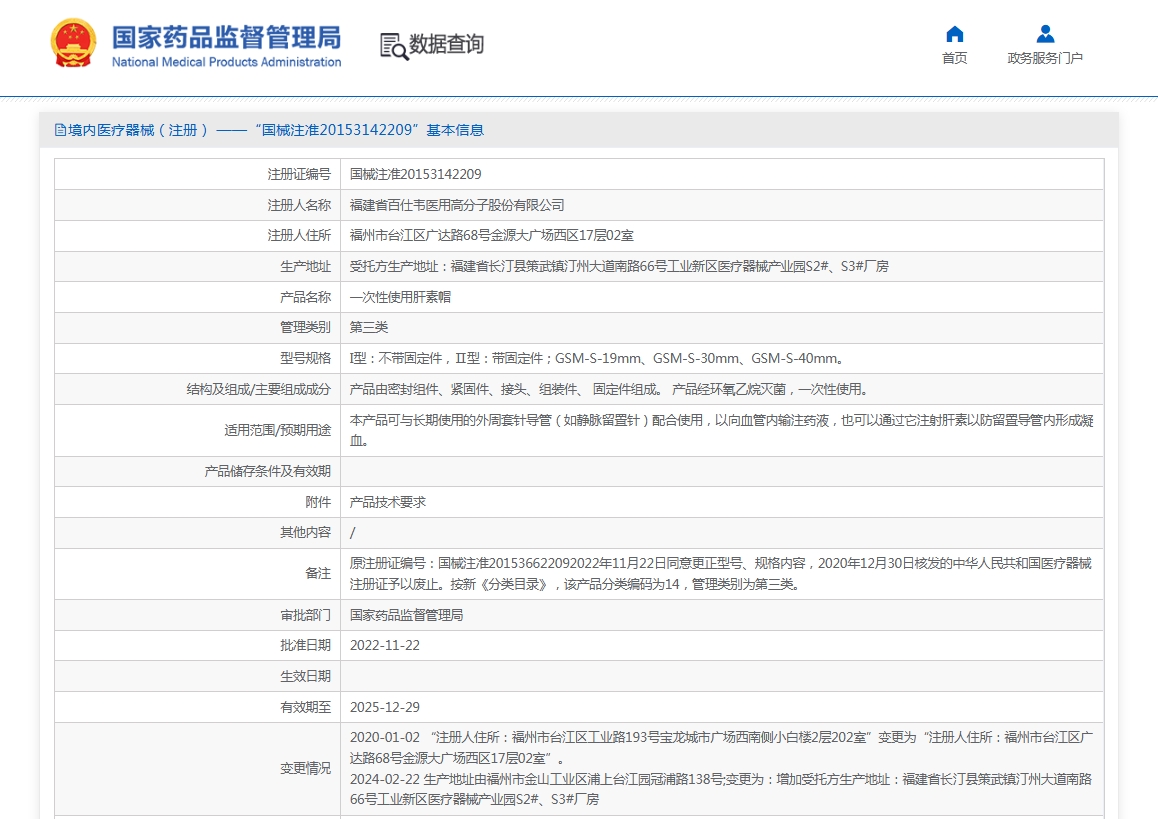The height and width of the screenshot is (819, 1158).
Task: Click the 生效日期 label
Action: click(306, 676)
